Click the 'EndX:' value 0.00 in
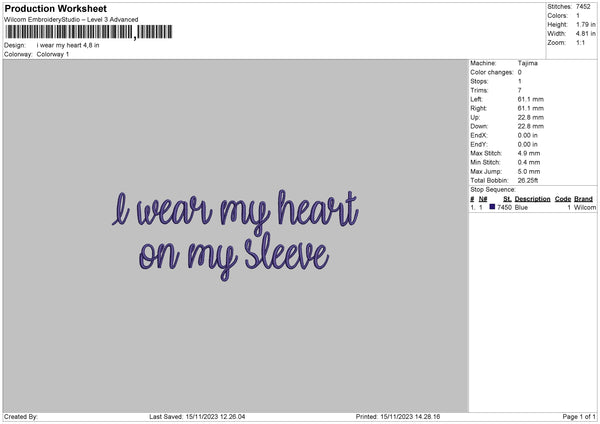 (528, 135)
